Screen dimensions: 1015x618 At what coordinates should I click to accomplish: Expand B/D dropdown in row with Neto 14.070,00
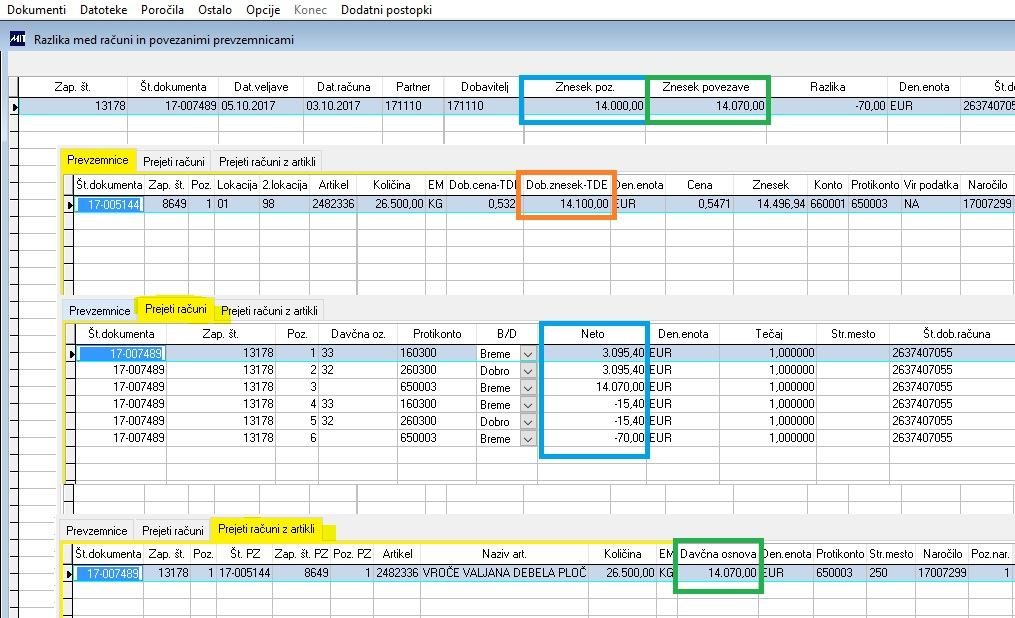pyautogui.click(x=528, y=388)
